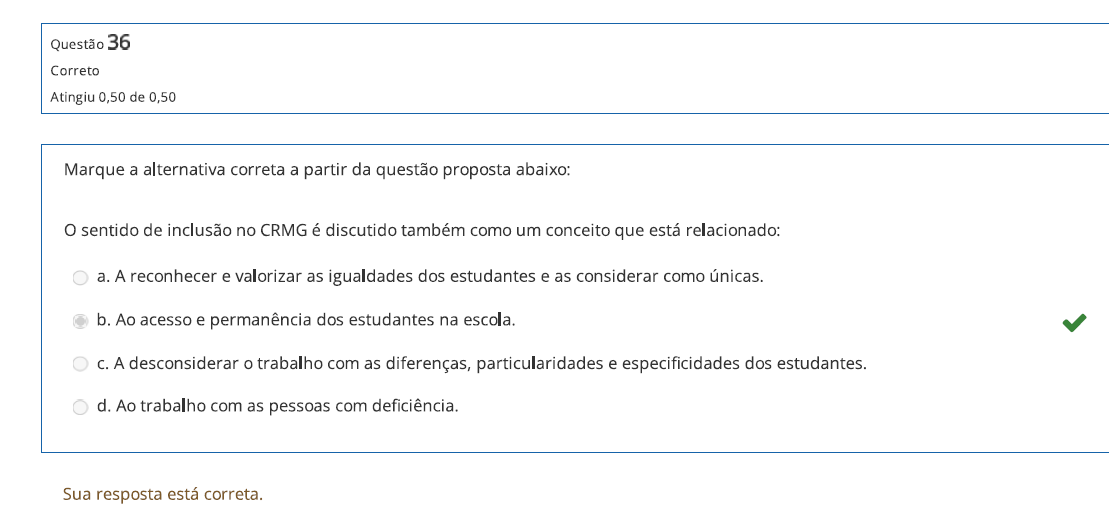Screen dimensions: 1109x510
Task: Click the word 'únicas' in option a
Action: [736, 276]
